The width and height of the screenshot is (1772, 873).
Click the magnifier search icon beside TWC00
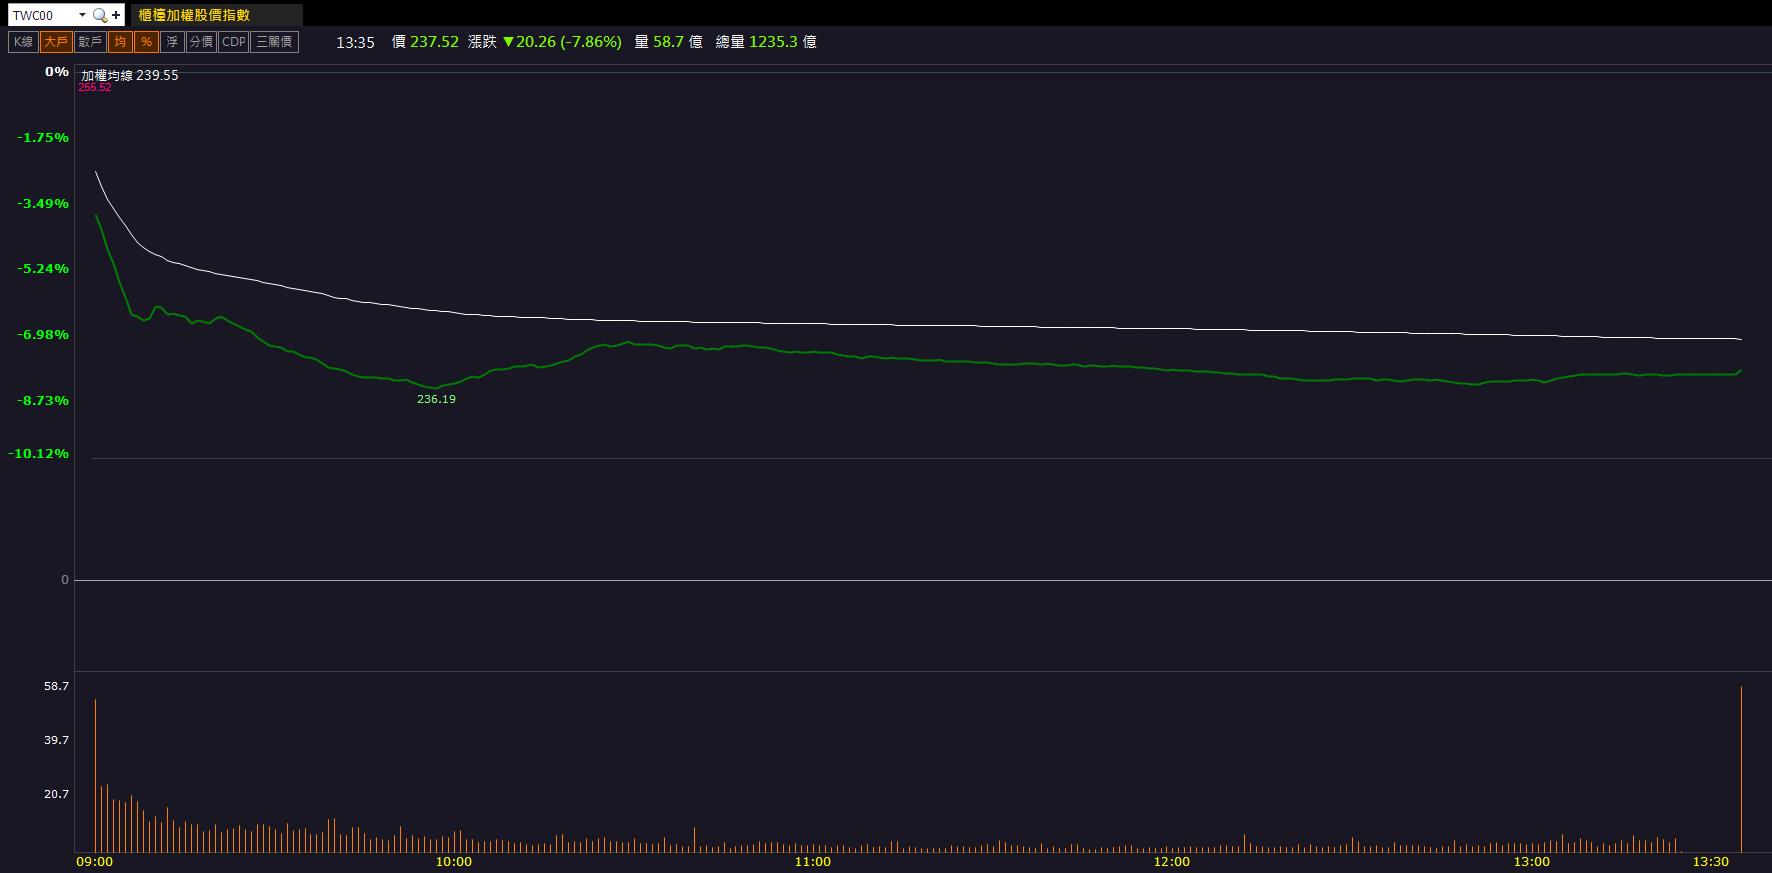pyautogui.click(x=99, y=15)
